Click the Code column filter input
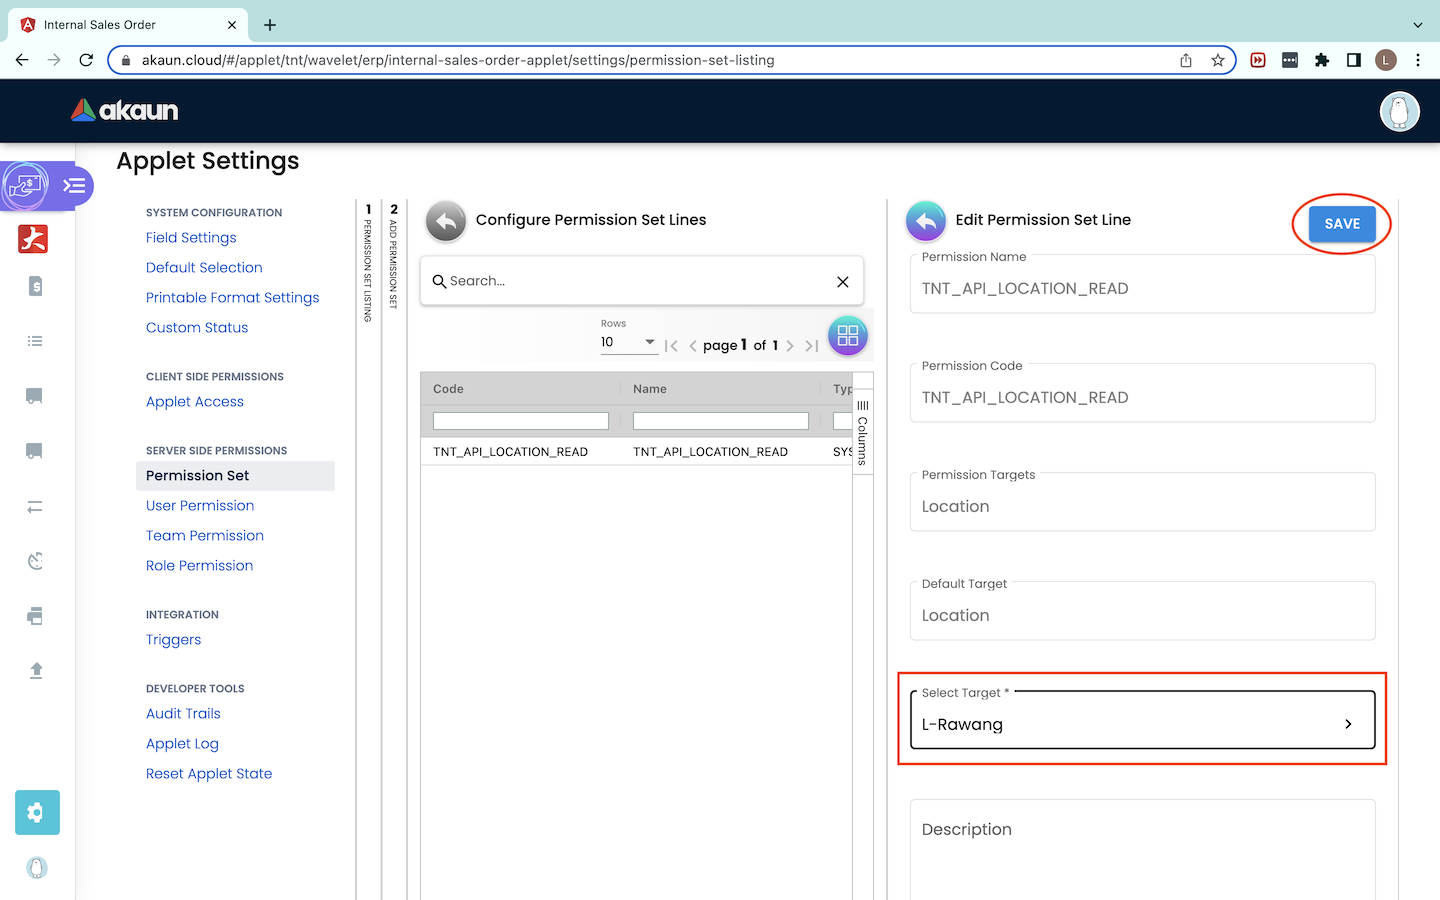The width and height of the screenshot is (1440, 900). (x=520, y=421)
